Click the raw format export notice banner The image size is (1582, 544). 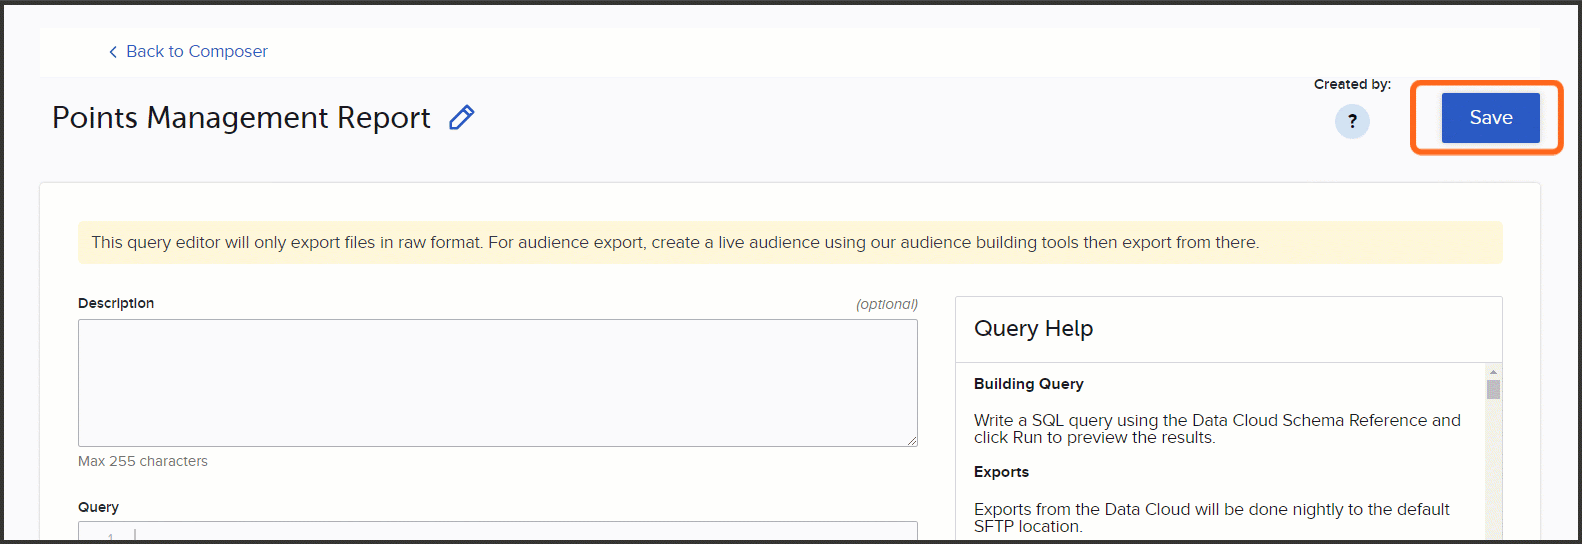click(x=790, y=243)
